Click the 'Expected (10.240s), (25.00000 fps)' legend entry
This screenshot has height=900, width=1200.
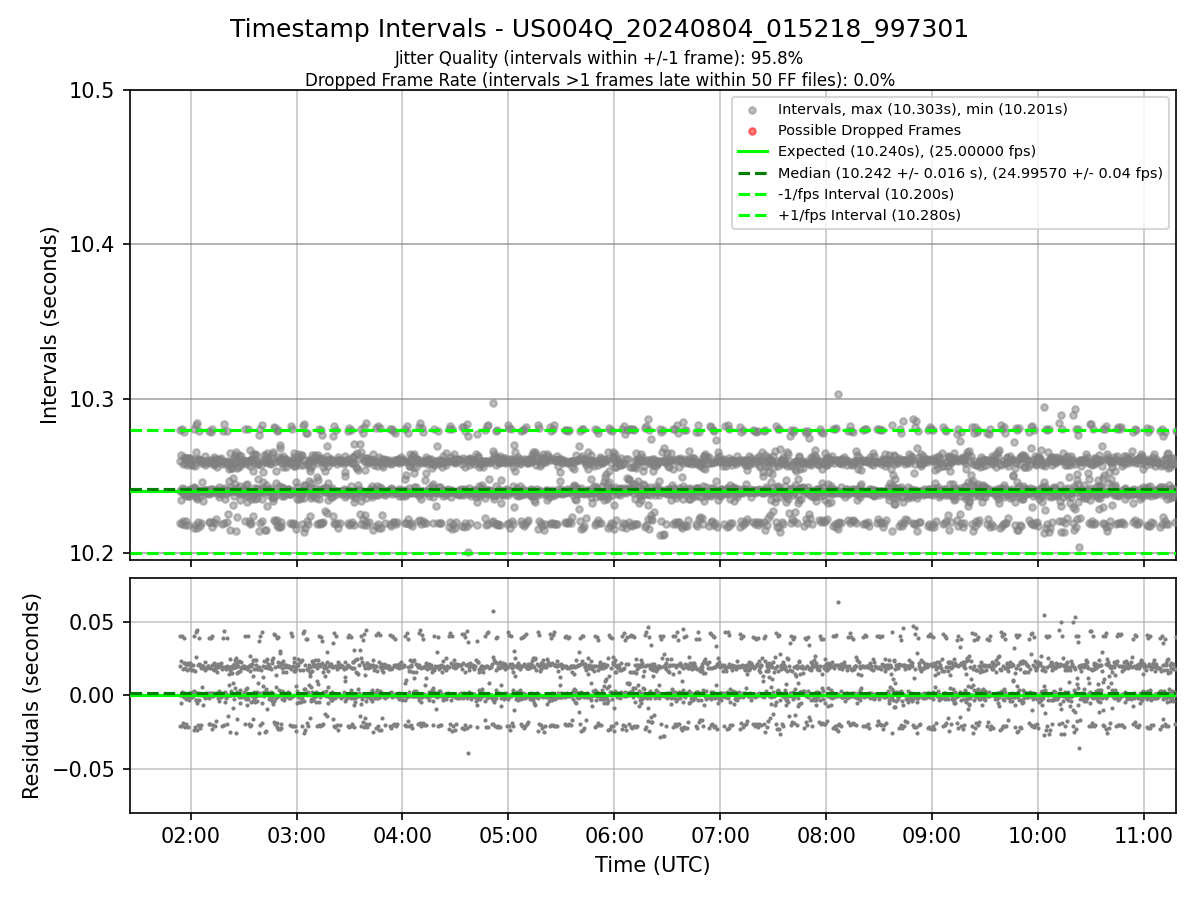point(906,151)
